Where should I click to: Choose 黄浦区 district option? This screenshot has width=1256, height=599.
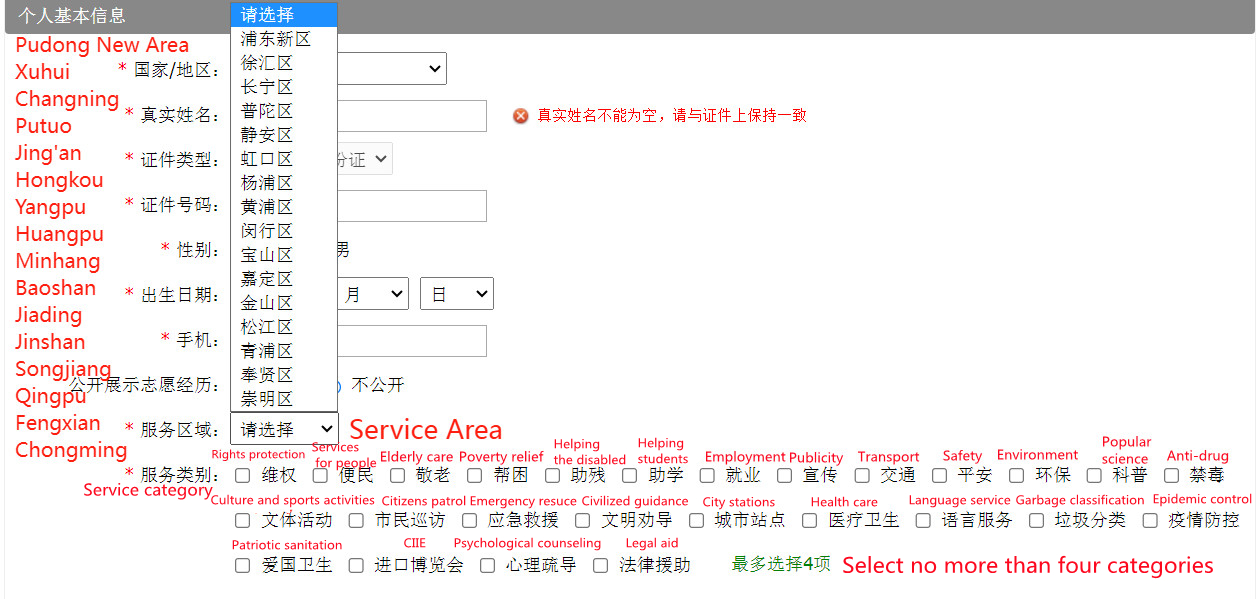click(284, 207)
